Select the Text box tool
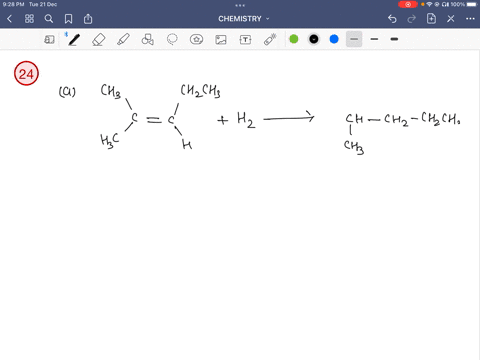The height and width of the screenshot is (360, 480). point(245,40)
